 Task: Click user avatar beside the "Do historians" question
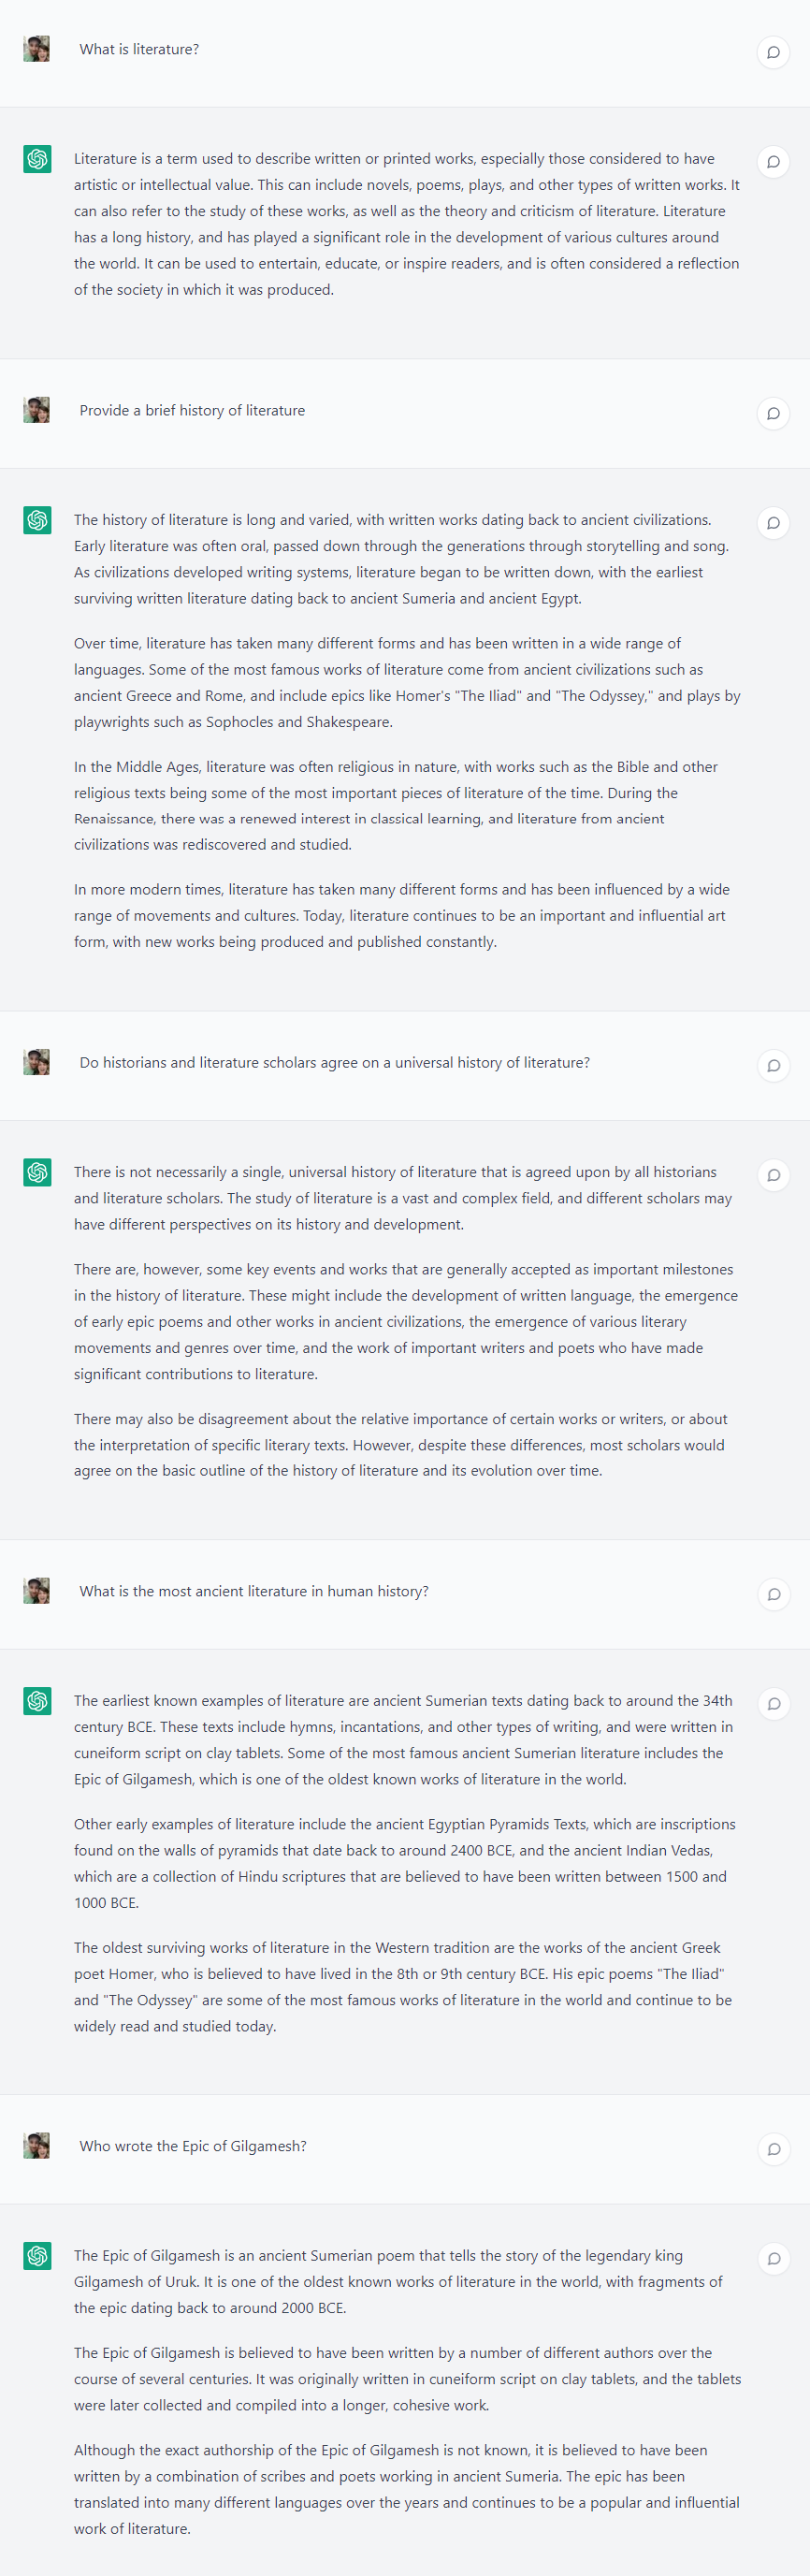click(x=37, y=1062)
